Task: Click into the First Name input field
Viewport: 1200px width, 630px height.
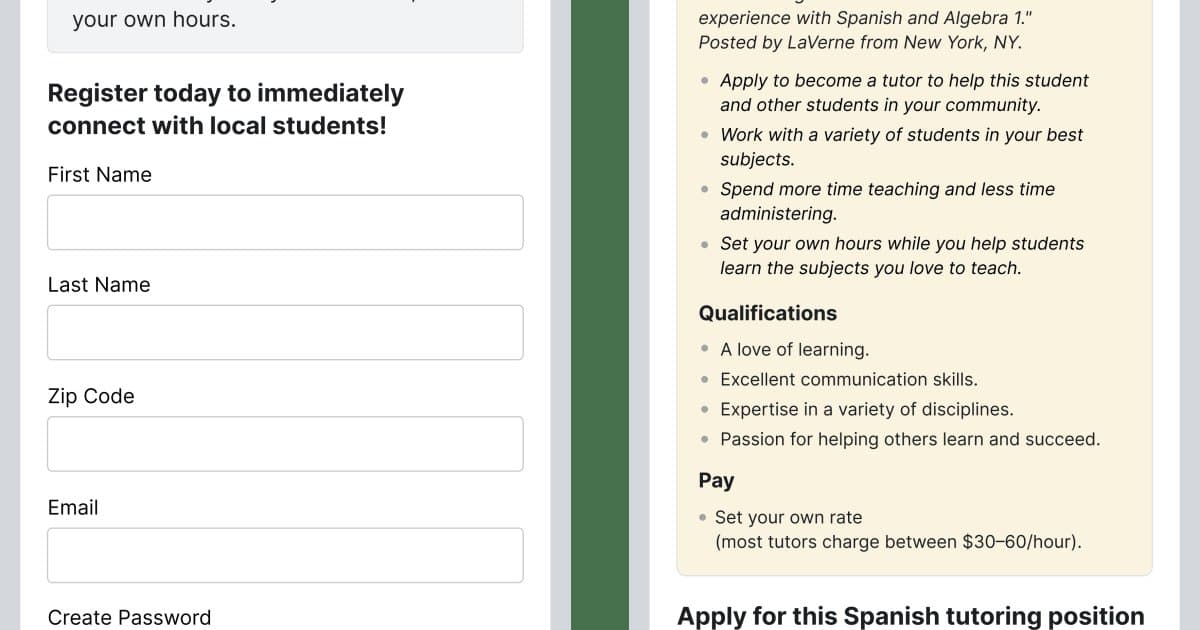Action: [x=285, y=222]
